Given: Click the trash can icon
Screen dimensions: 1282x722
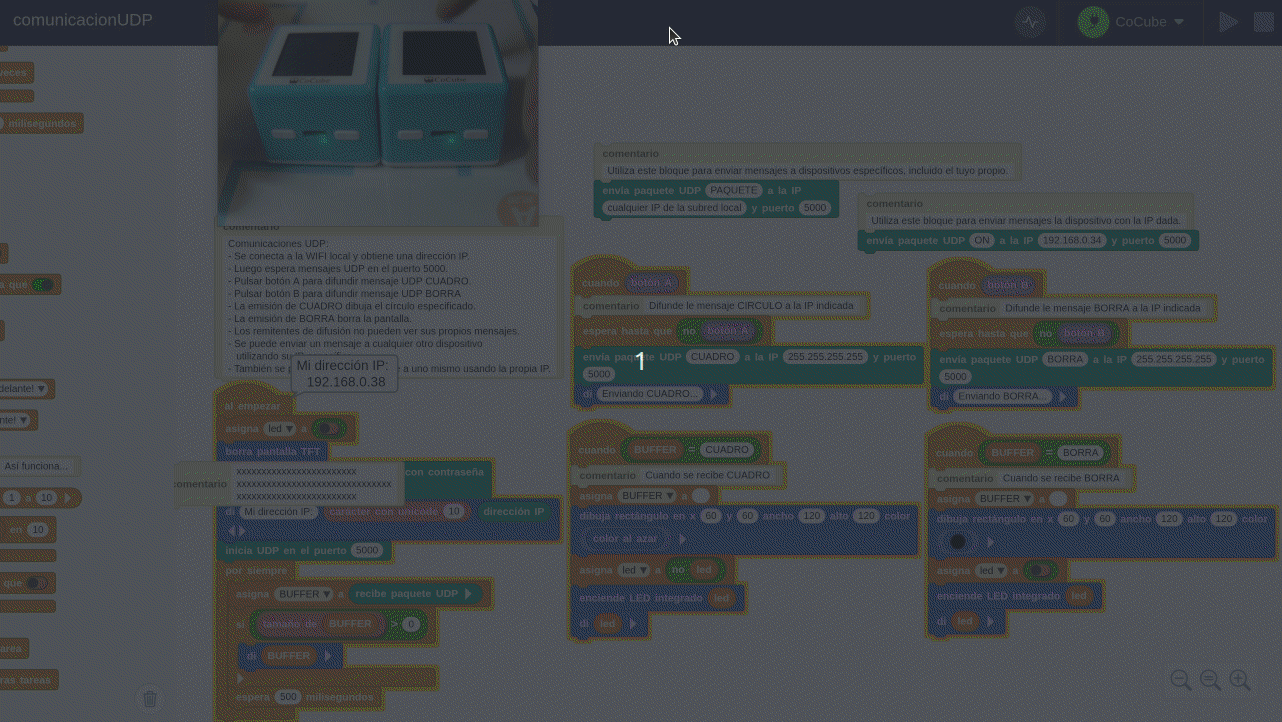Looking at the screenshot, I should [x=149, y=699].
